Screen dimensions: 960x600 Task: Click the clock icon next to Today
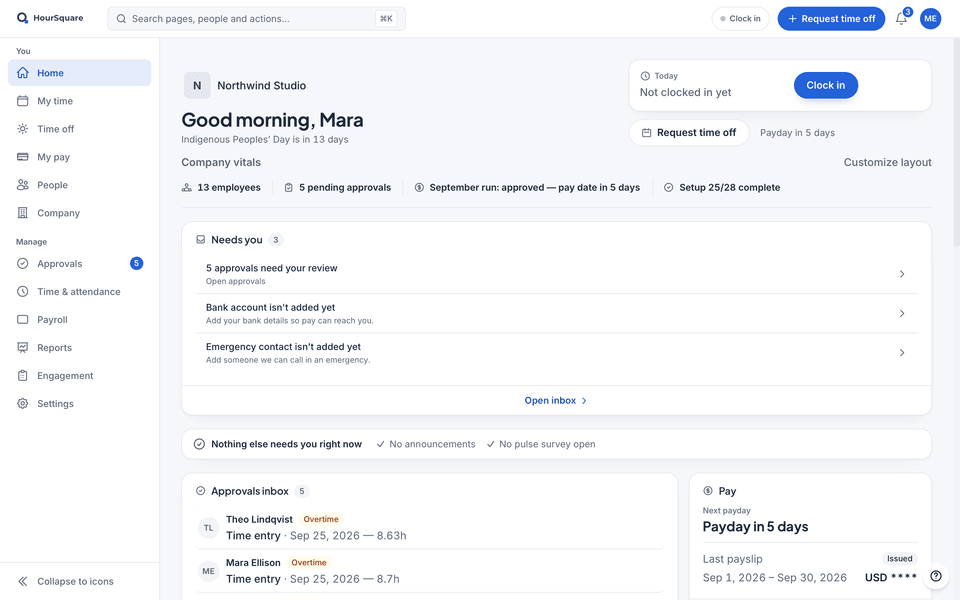pos(645,76)
